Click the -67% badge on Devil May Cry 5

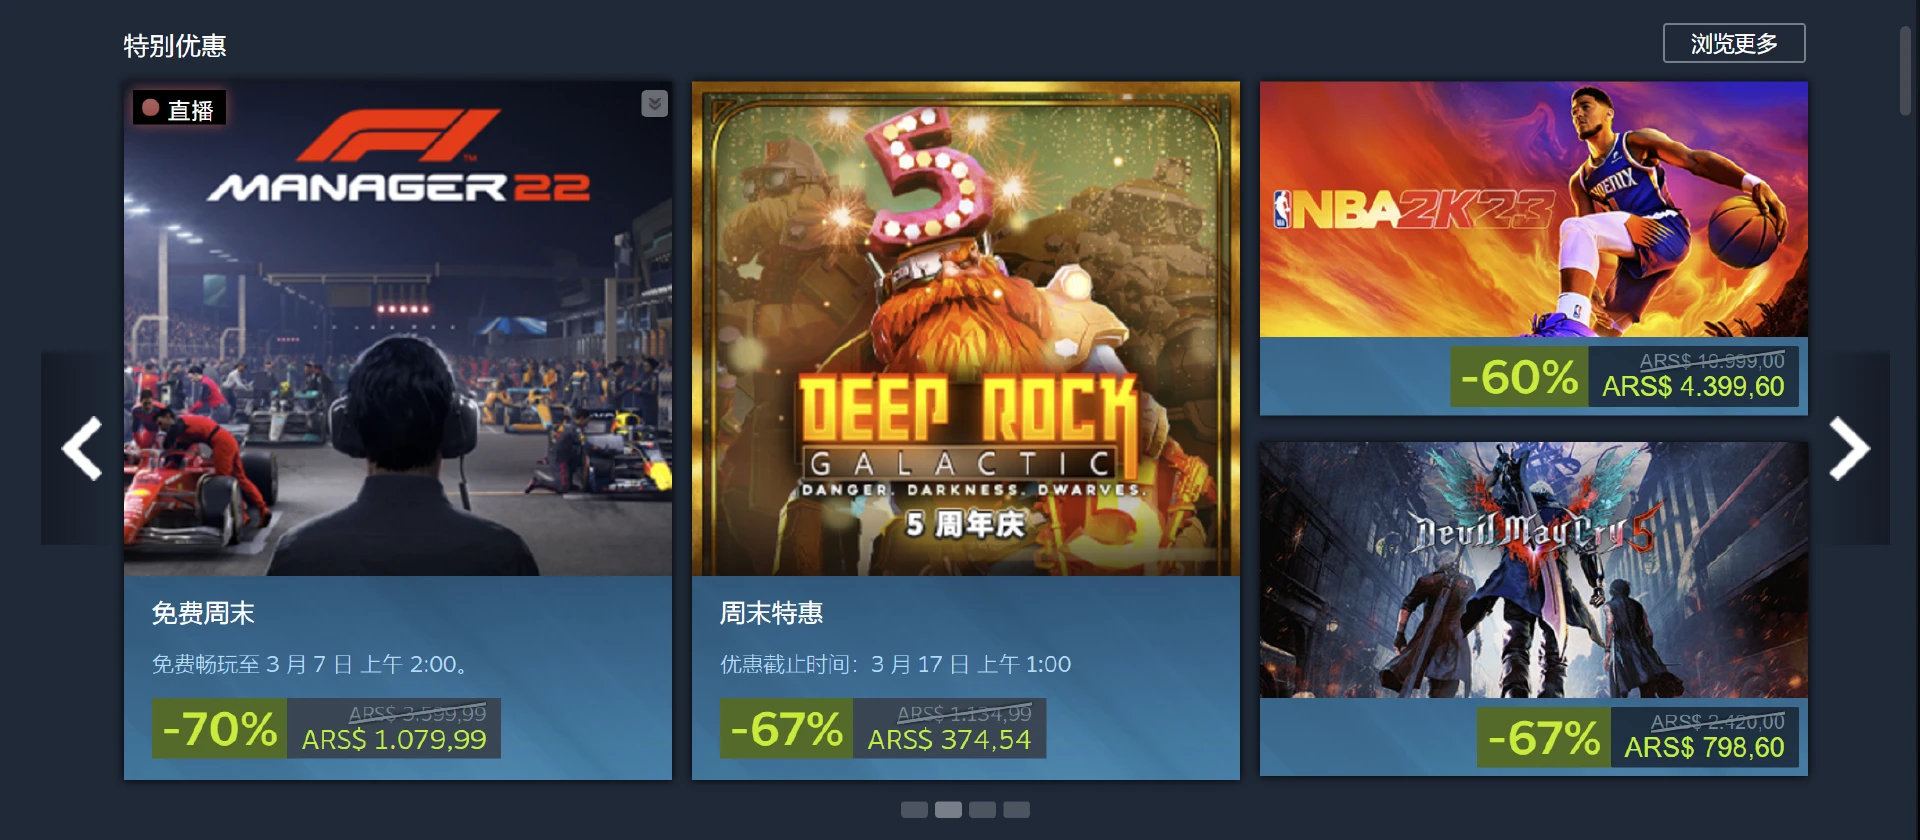coord(1544,738)
